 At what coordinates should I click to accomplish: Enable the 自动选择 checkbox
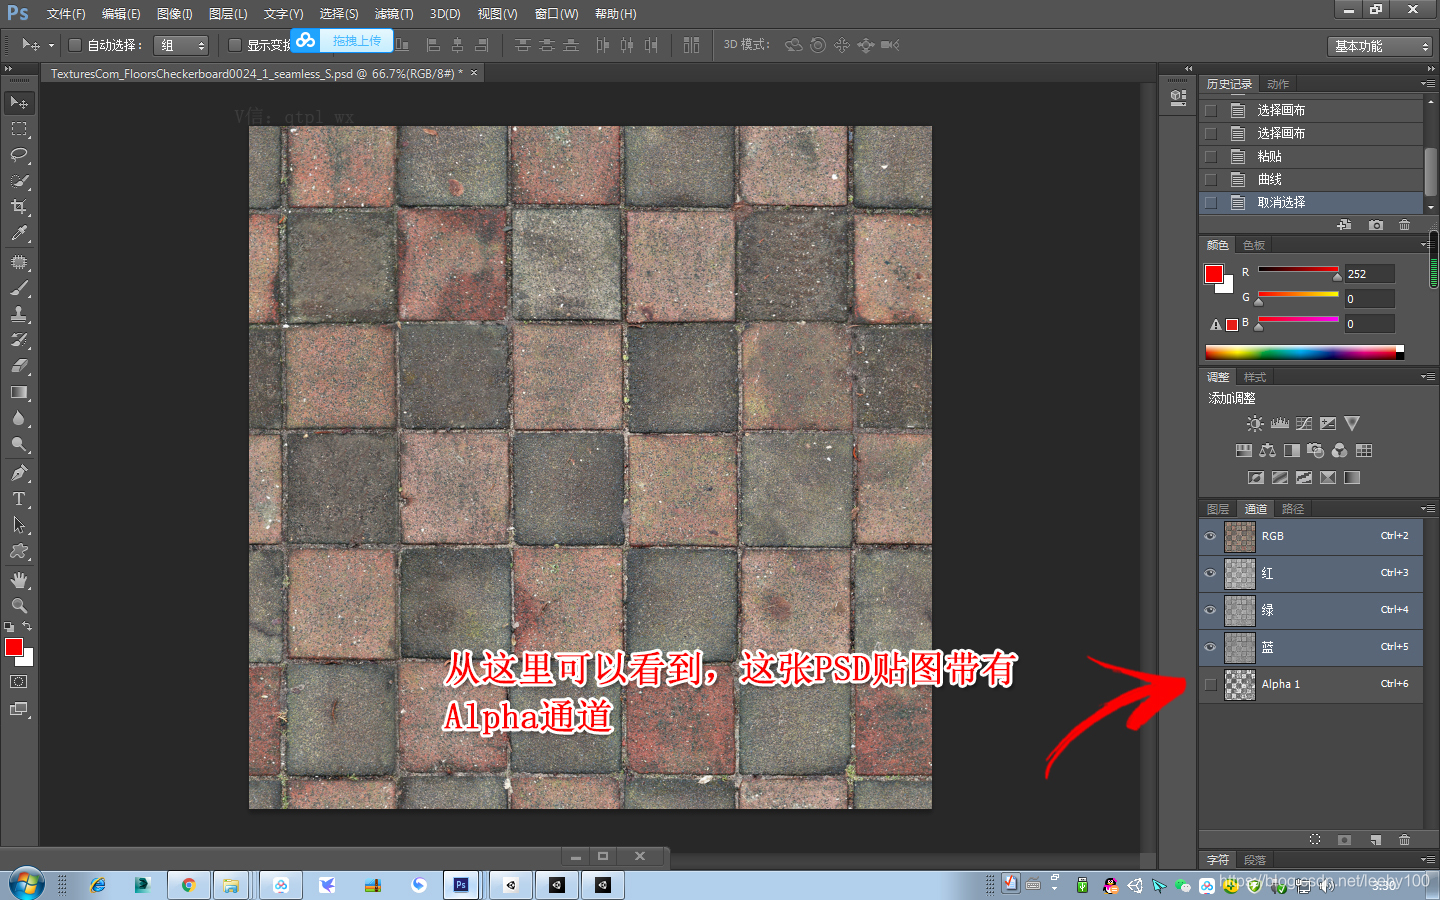(x=75, y=45)
